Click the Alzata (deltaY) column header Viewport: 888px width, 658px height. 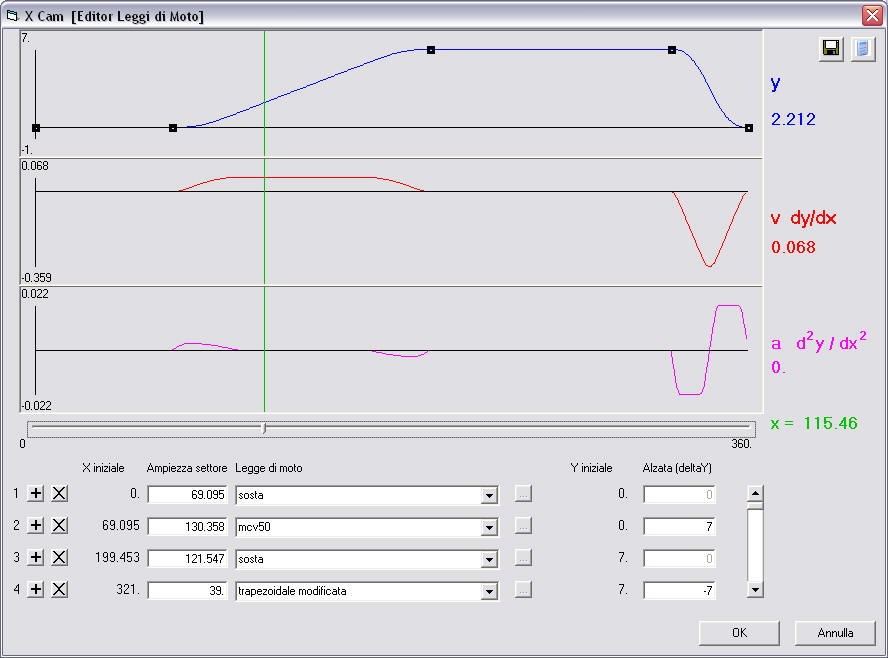click(x=677, y=468)
